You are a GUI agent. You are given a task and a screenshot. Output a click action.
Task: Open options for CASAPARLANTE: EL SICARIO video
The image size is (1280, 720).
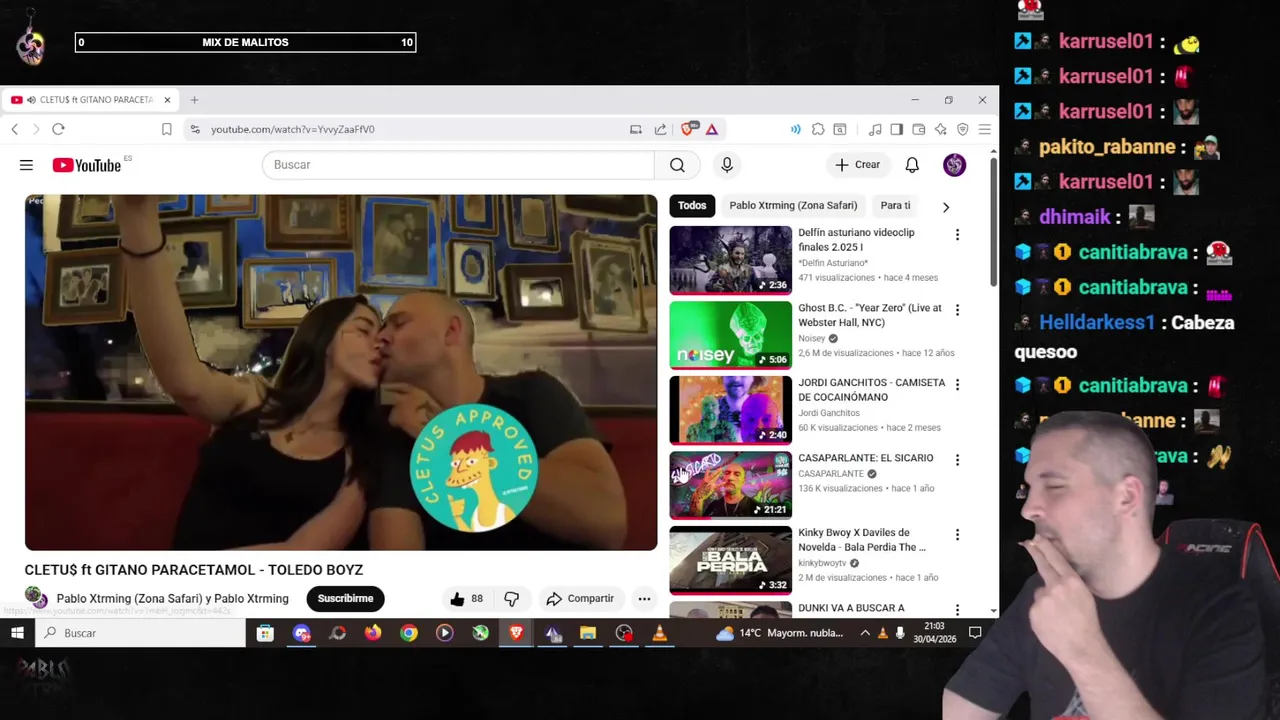[957, 460]
